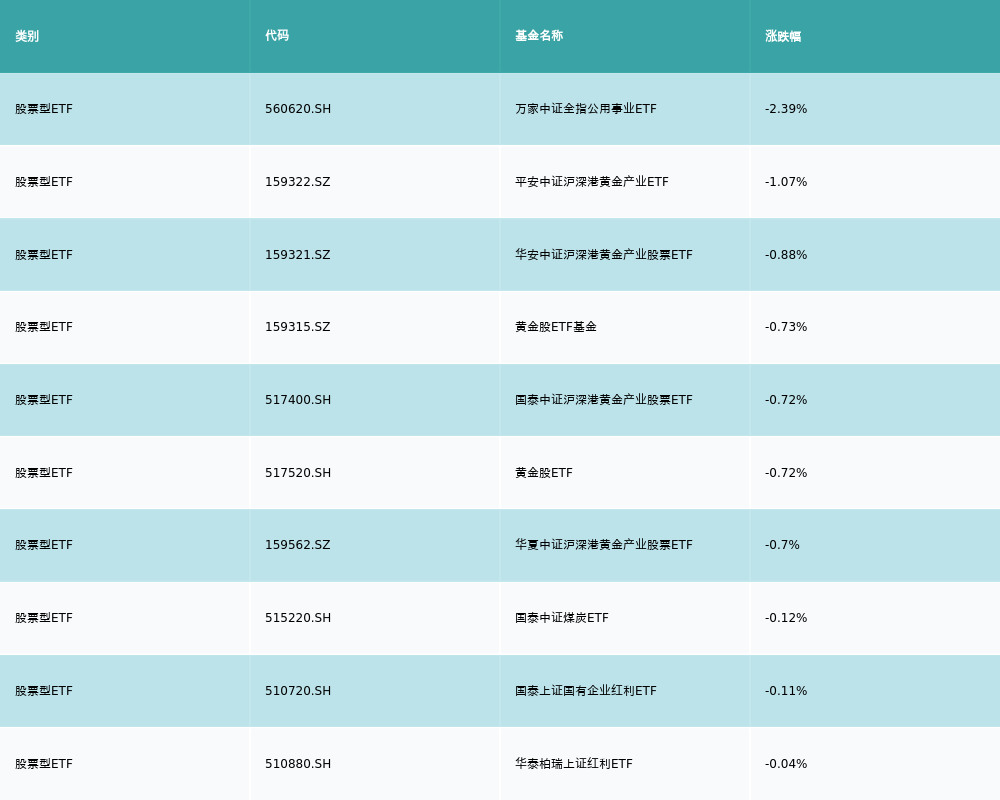
Task: Click 股票型ETF in the 560620.SH row
Action: [43, 109]
